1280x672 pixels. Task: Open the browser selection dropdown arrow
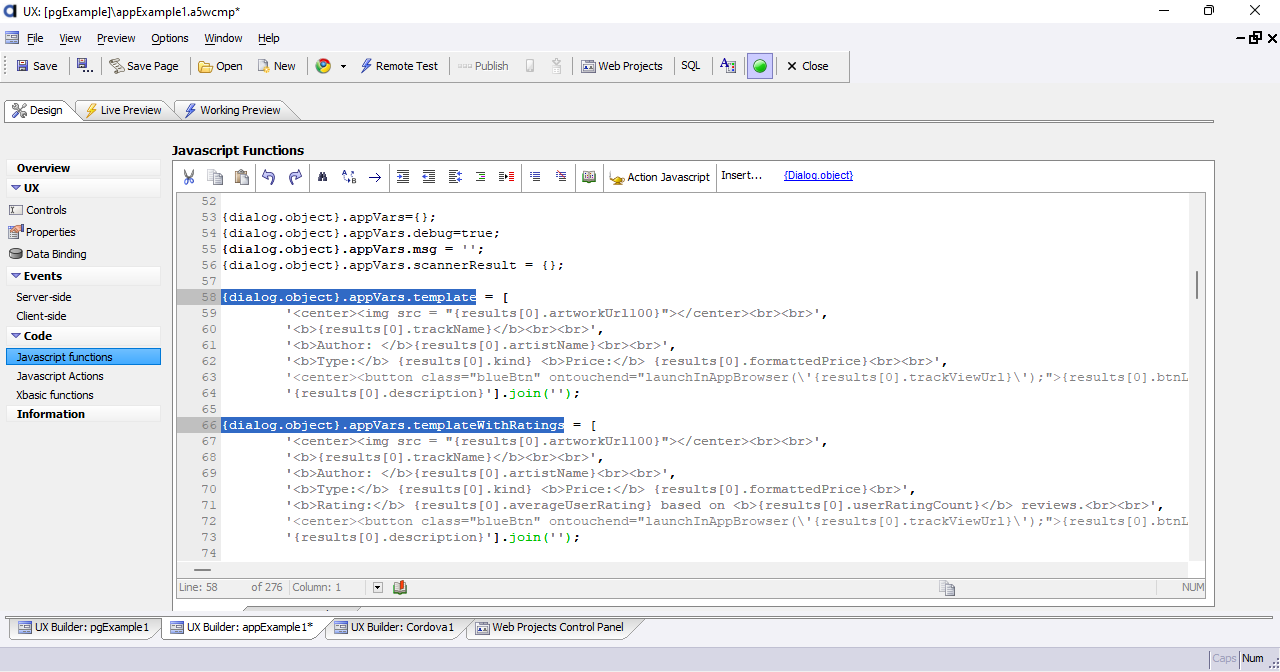pos(343,66)
